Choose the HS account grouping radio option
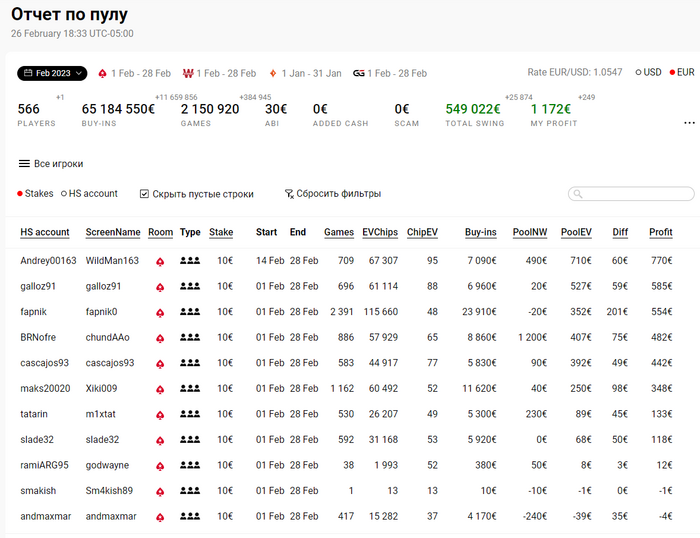Image resolution: width=700 pixels, height=538 pixels. click(64, 194)
